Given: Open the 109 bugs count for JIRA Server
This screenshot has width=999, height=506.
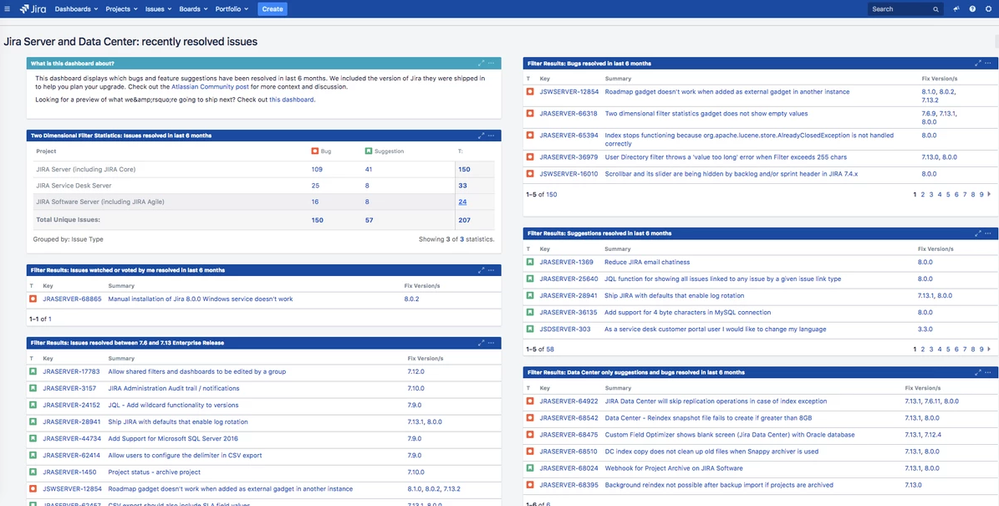Looking at the screenshot, I should click(317, 170).
